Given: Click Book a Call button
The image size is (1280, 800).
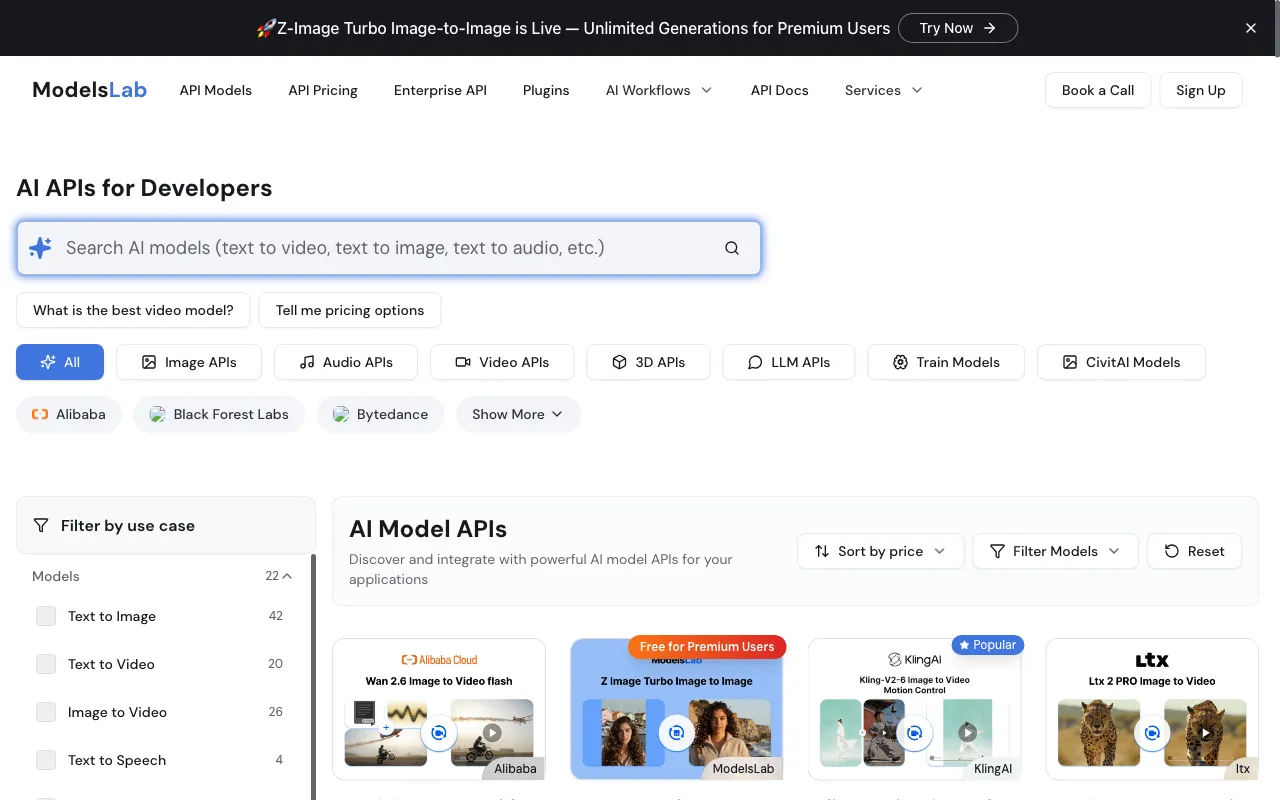Looking at the screenshot, I should (1098, 90).
